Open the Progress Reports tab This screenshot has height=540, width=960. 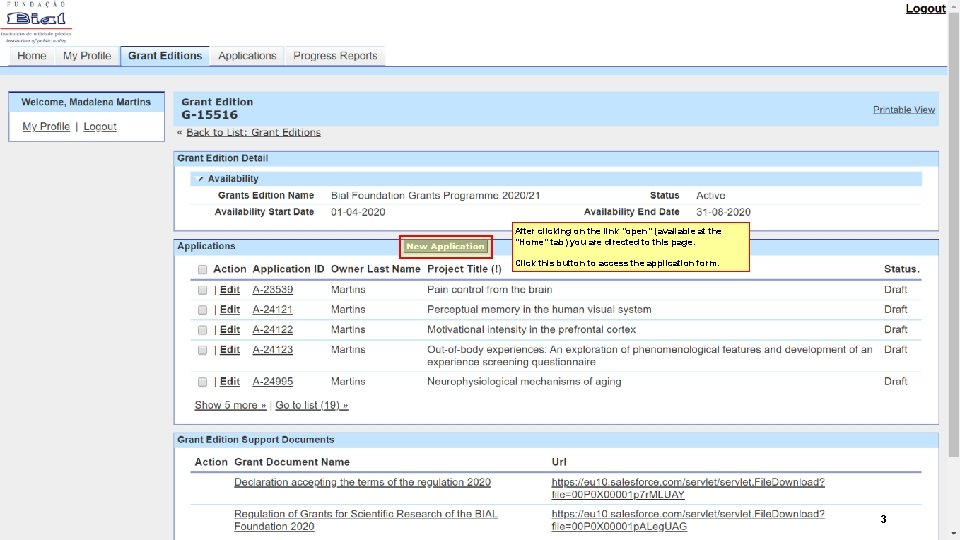335,56
